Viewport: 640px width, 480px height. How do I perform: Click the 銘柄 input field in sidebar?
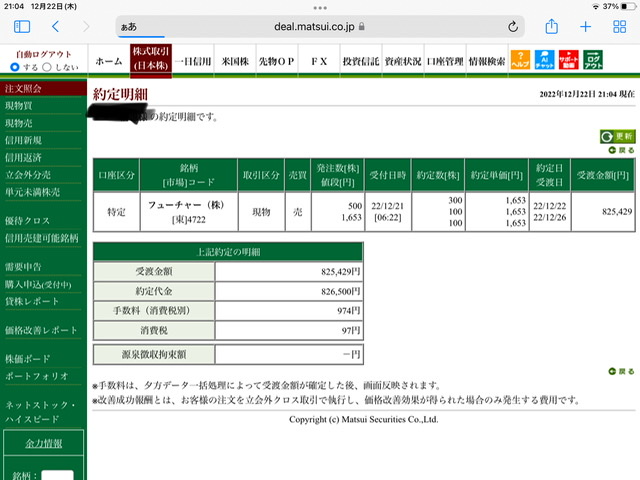pos(58,475)
